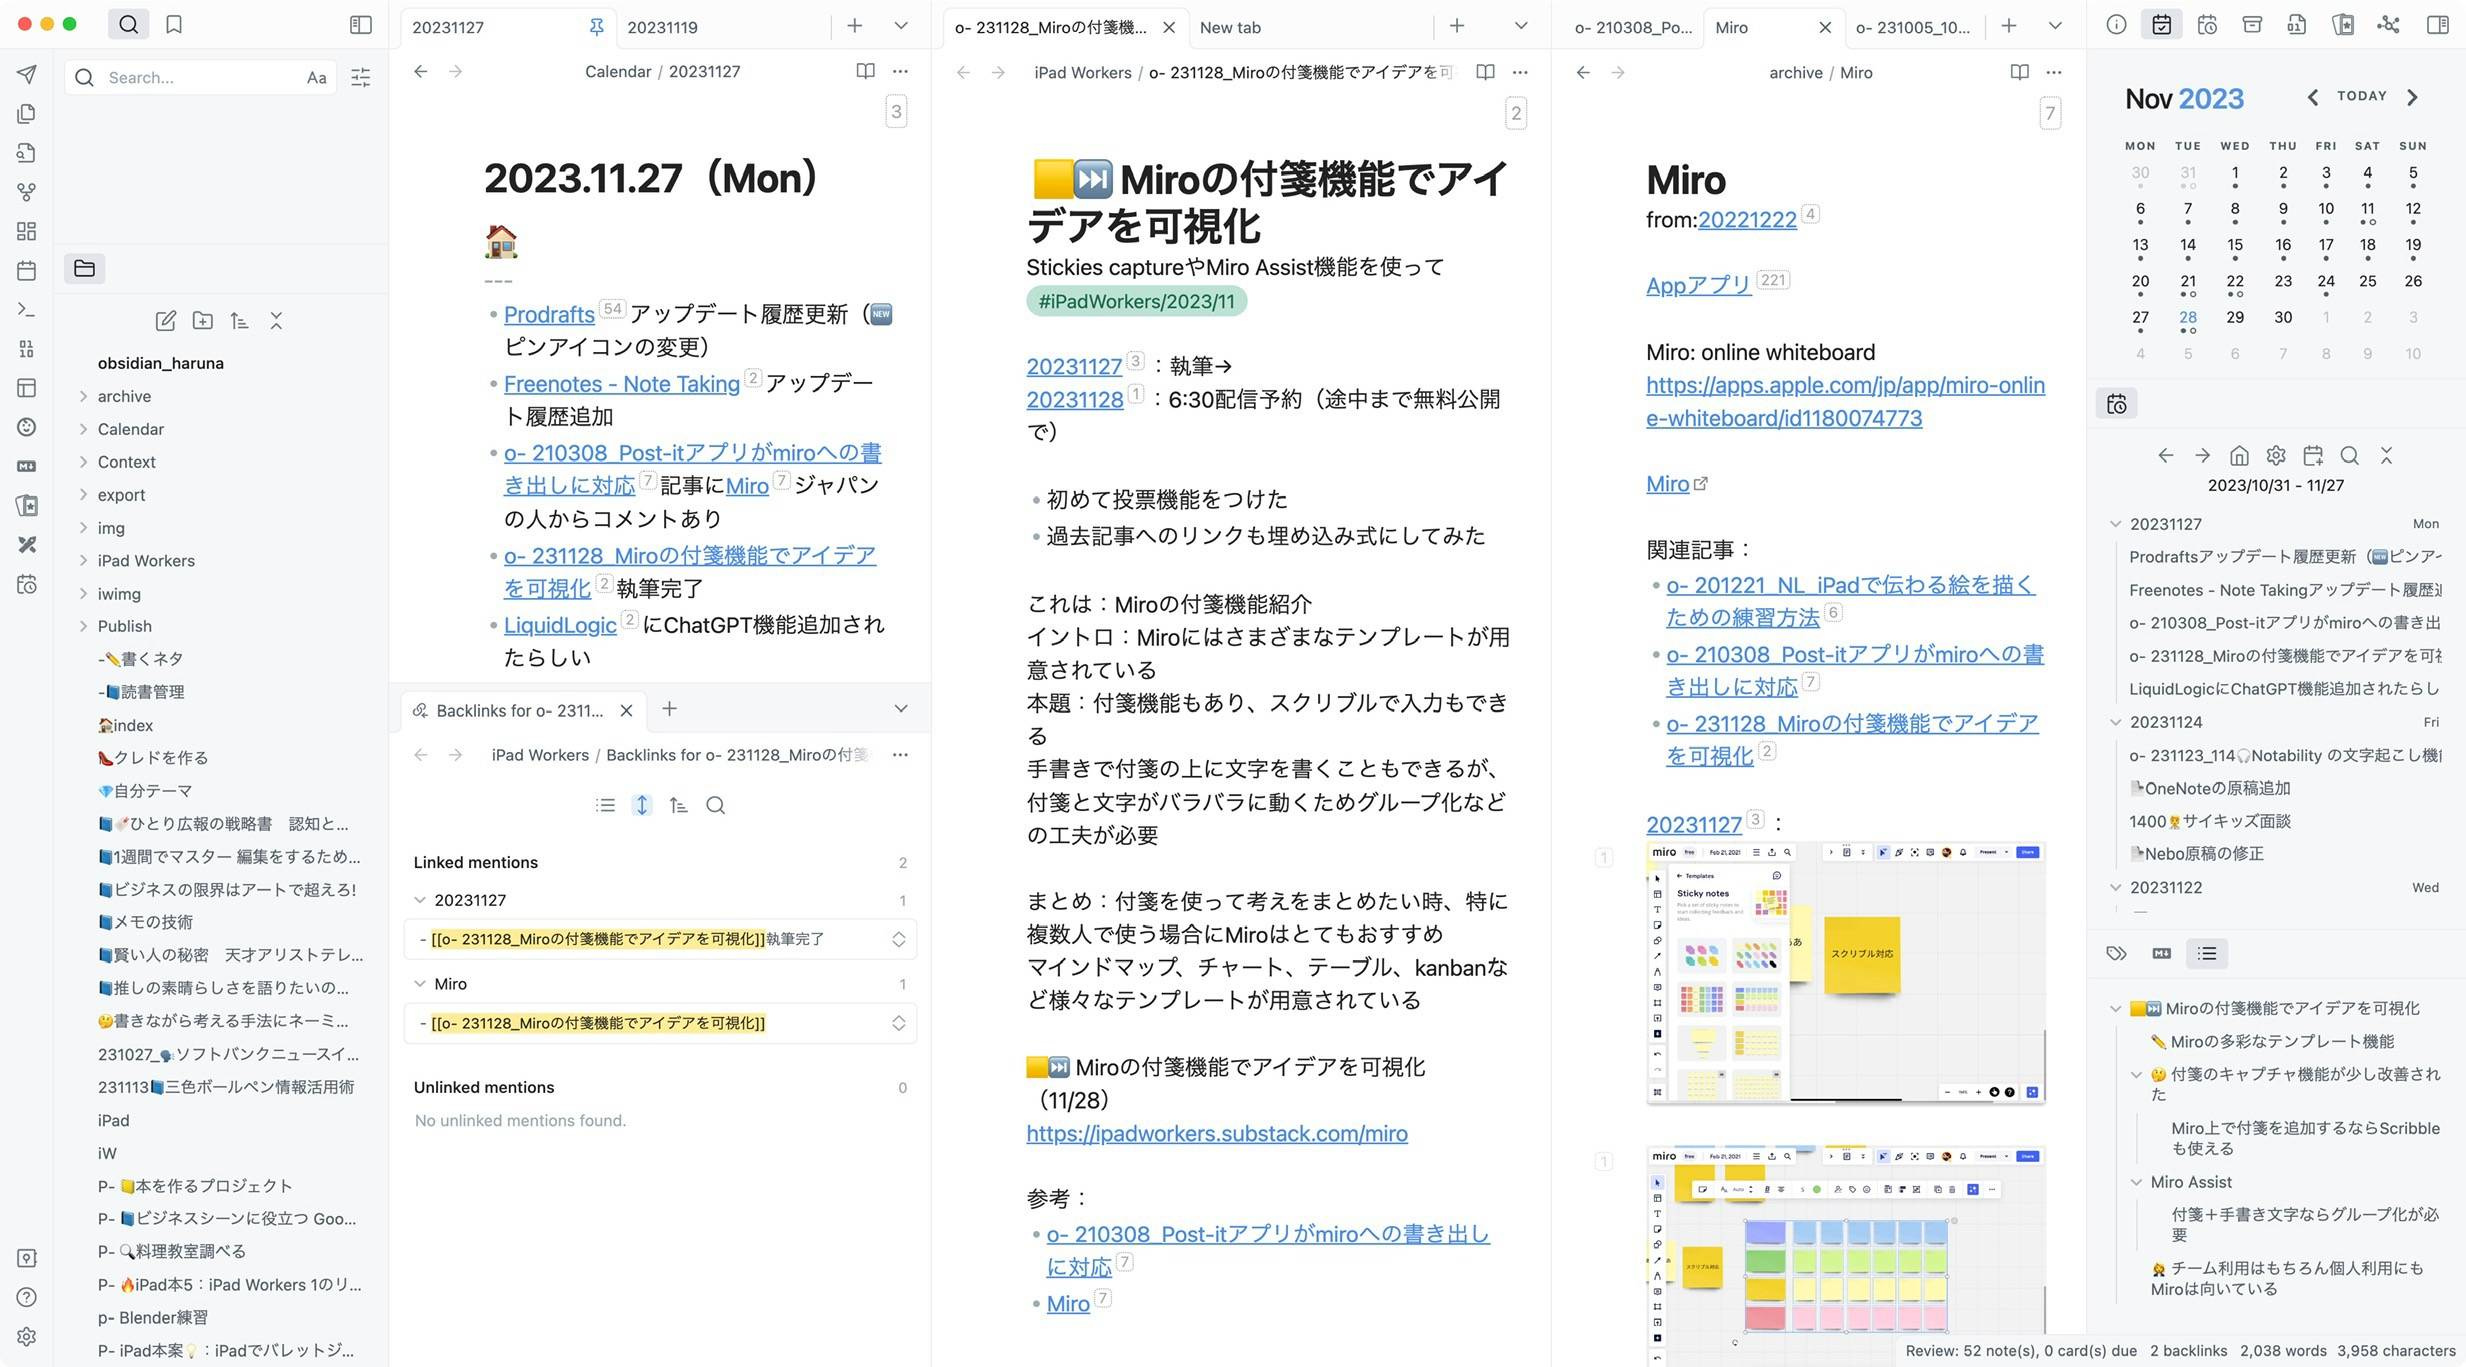Collapse all folders in file explorer
Image resolution: width=2466 pixels, height=1367 pixels.
(x=276, y=321)
